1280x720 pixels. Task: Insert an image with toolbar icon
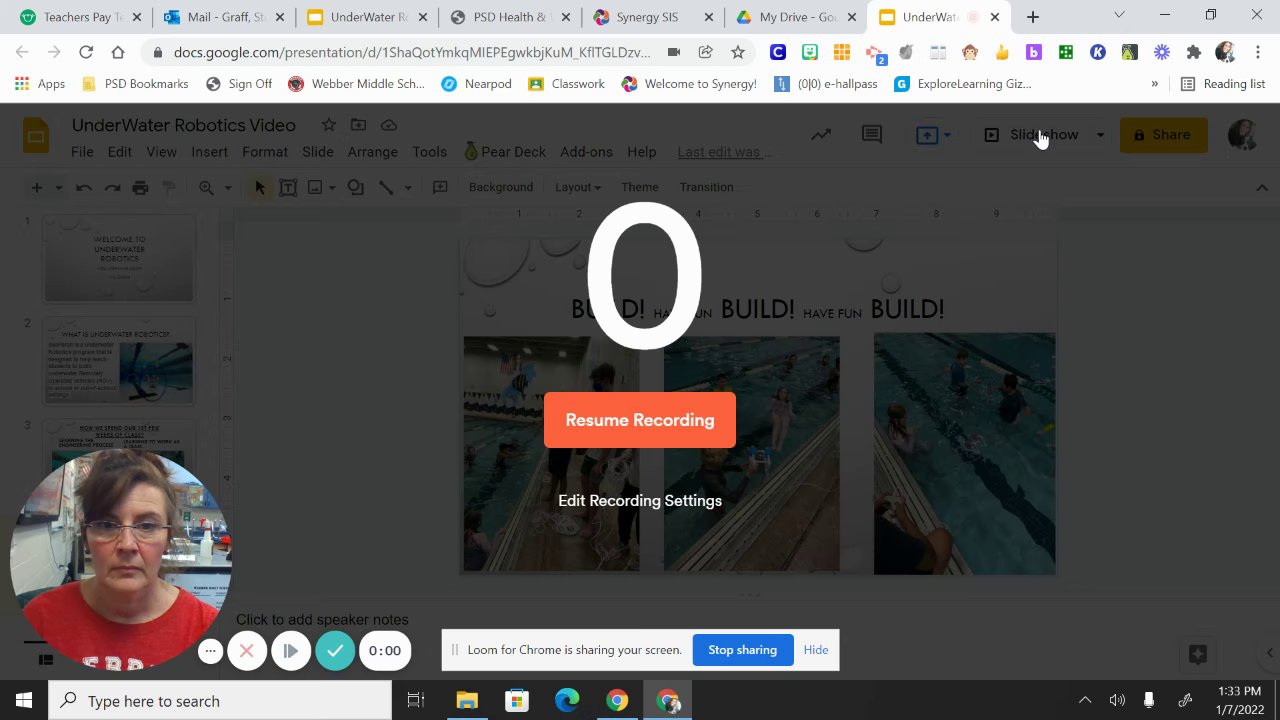pyautogui.click(x=315, y=187)
